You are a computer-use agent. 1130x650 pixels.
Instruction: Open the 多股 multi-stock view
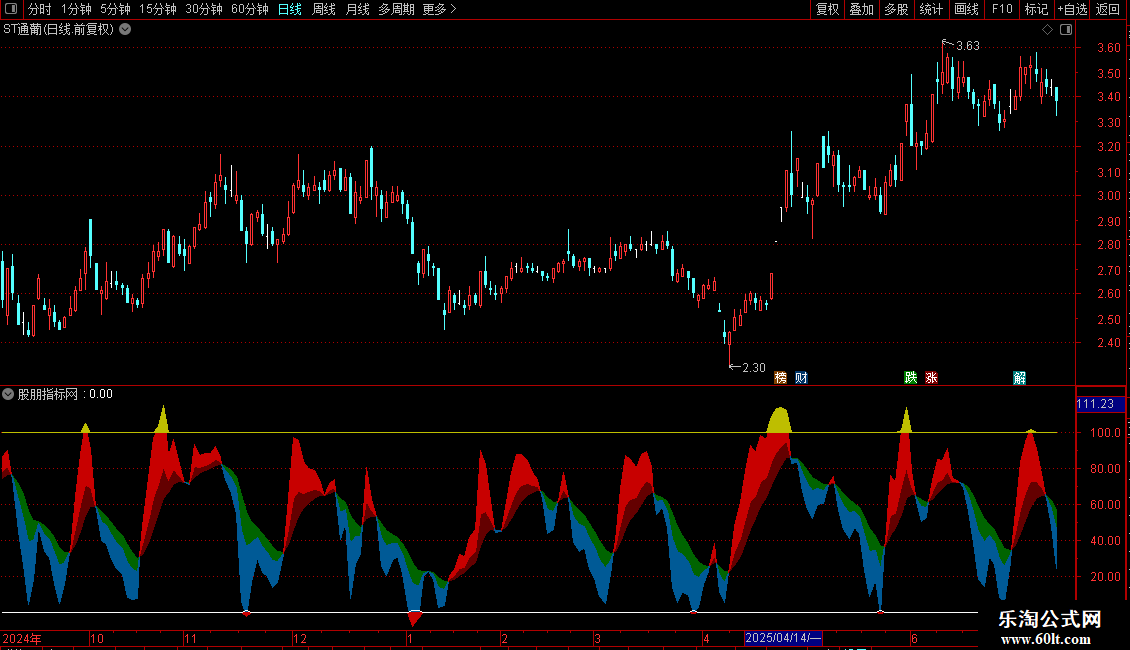point(896,9)
